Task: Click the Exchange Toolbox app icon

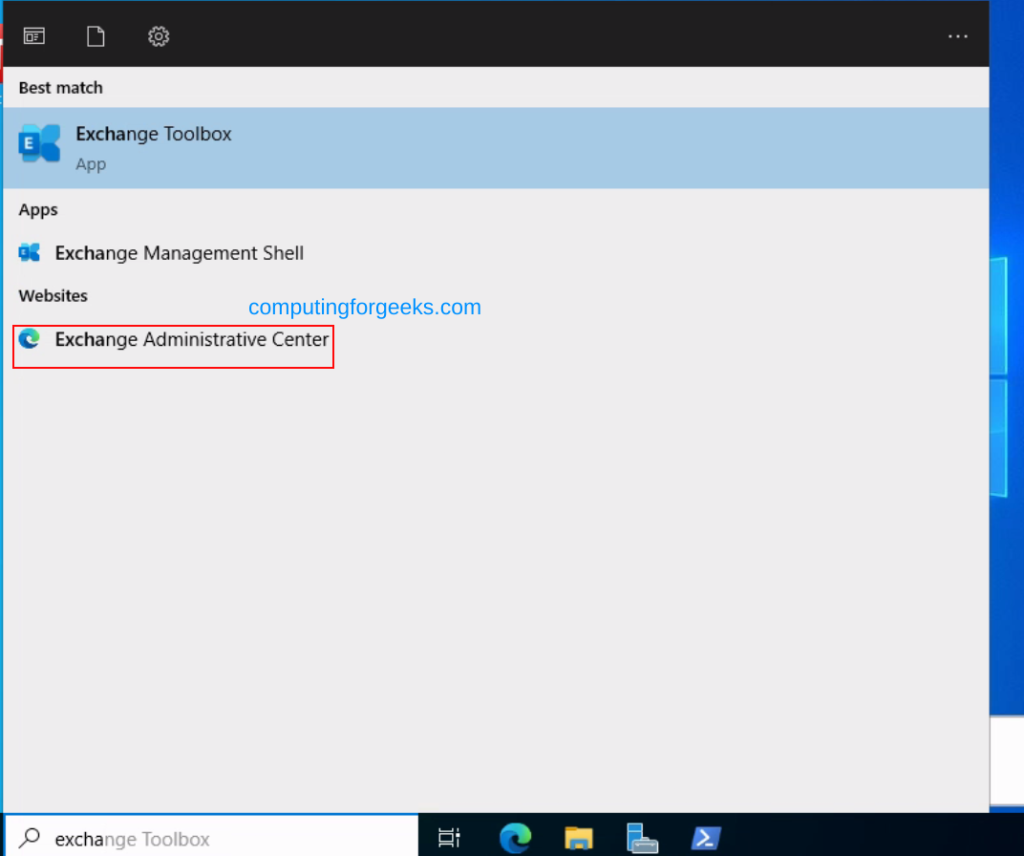Action: coord(38,143)
